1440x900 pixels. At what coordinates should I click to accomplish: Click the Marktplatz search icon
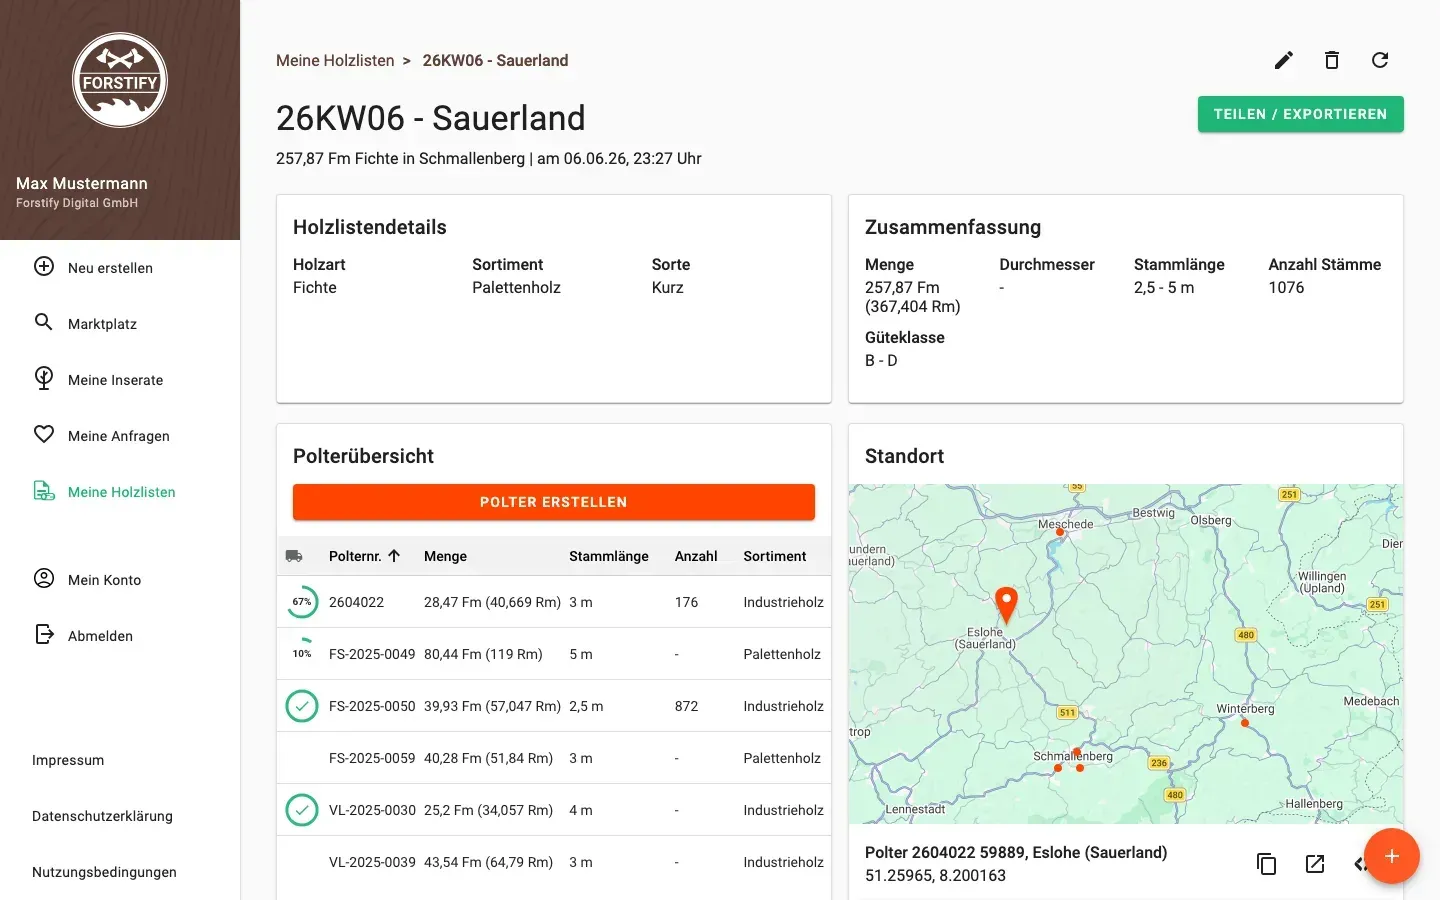(44, 323)
